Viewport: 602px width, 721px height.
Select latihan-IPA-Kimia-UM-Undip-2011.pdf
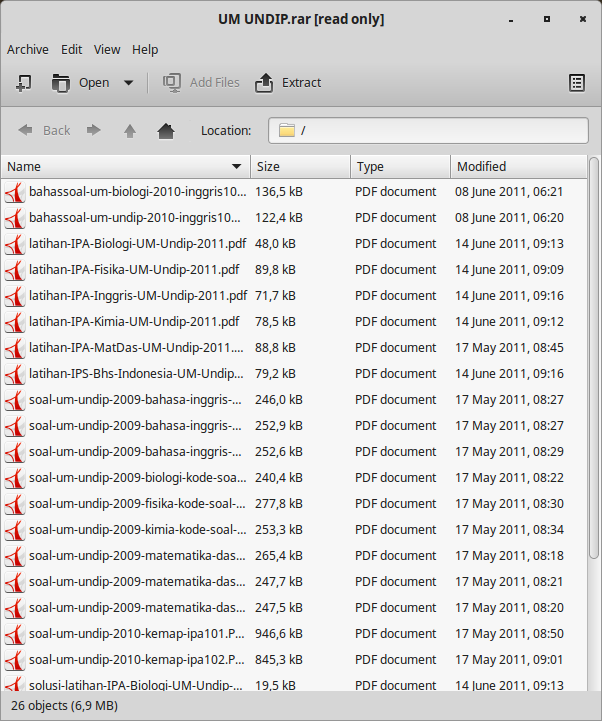pos(294,321)
